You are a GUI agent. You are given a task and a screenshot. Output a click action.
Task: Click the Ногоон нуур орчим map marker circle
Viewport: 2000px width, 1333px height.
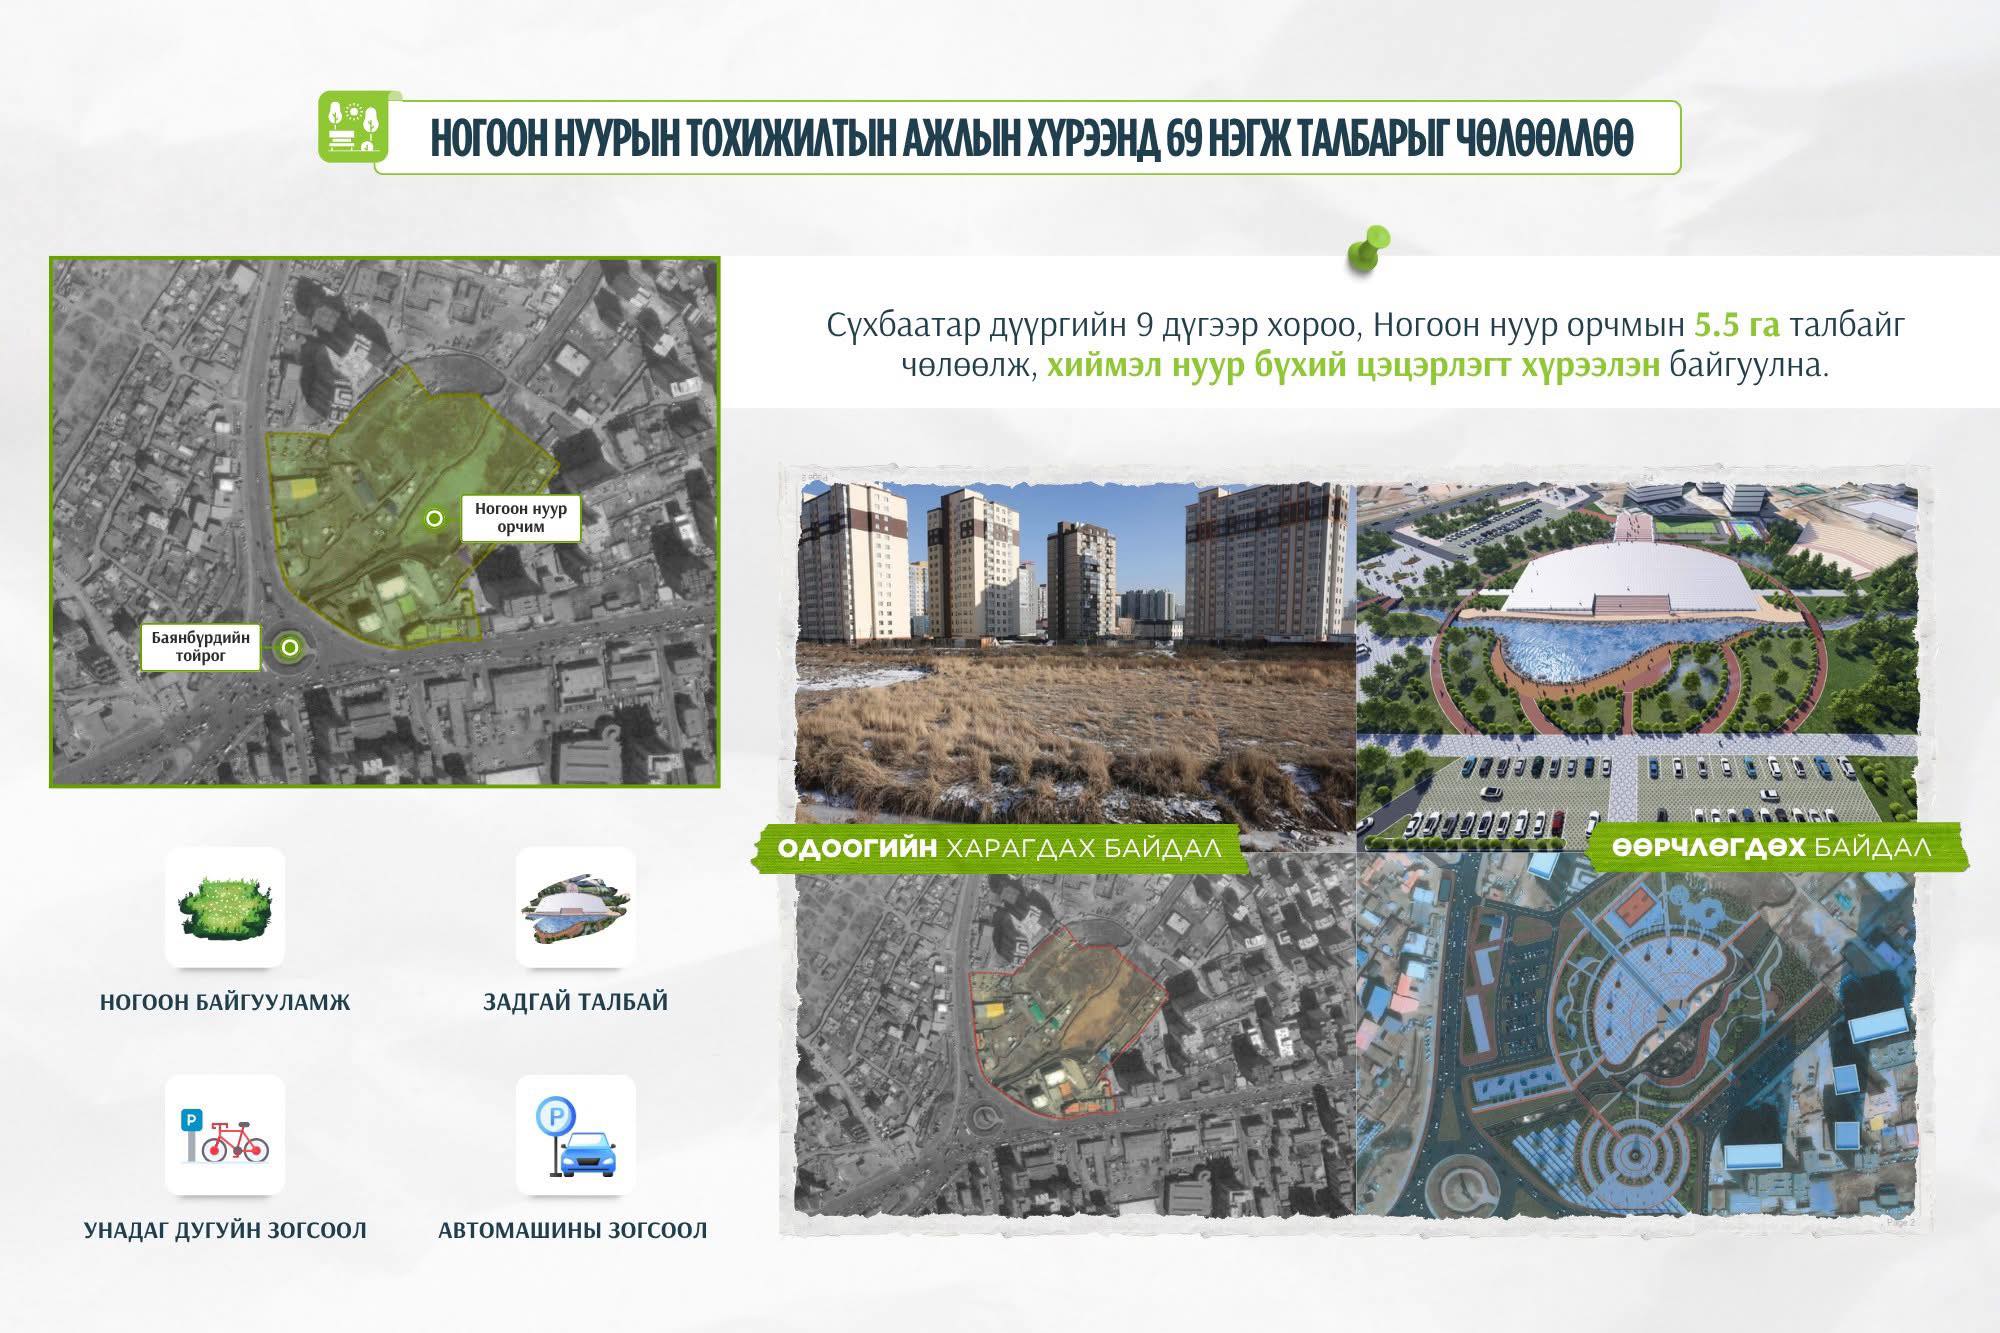[434, 518]
